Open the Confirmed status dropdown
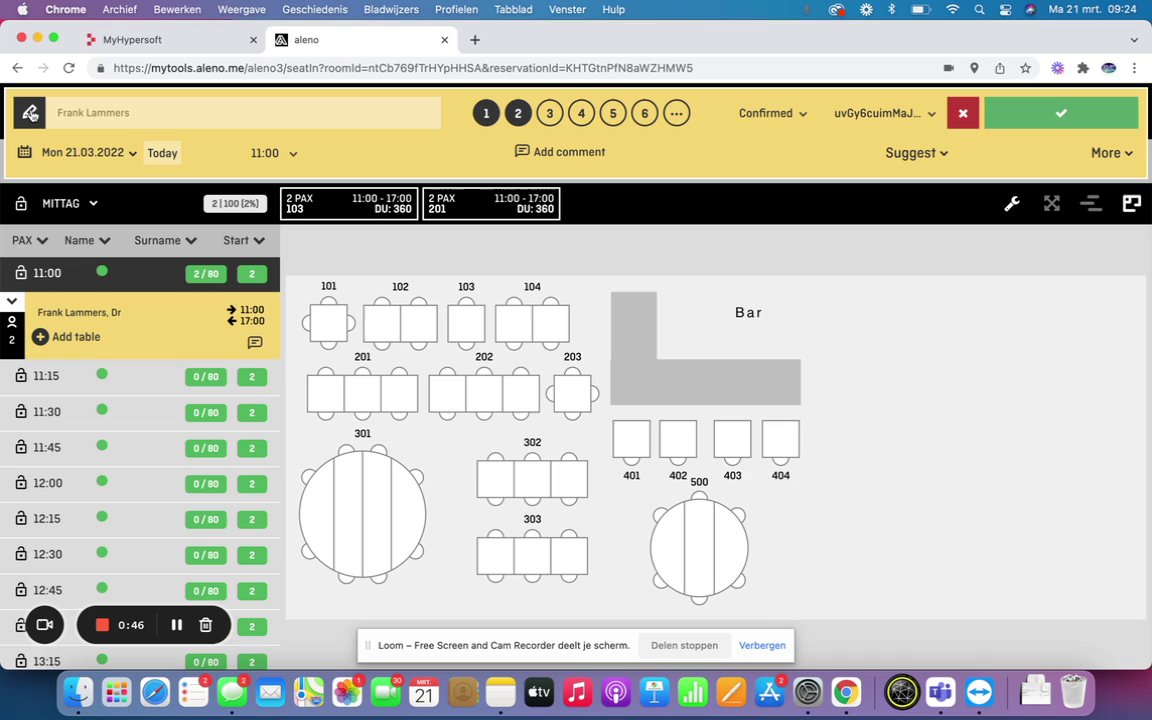Viewport: 1152px width, 720px height. pos(773,113)
